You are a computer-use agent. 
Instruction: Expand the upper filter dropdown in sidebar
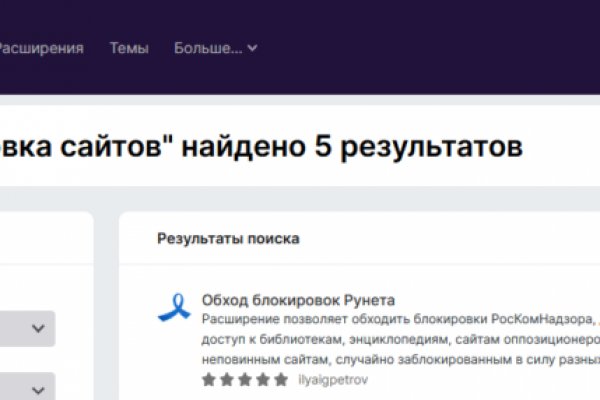point(25,328)
